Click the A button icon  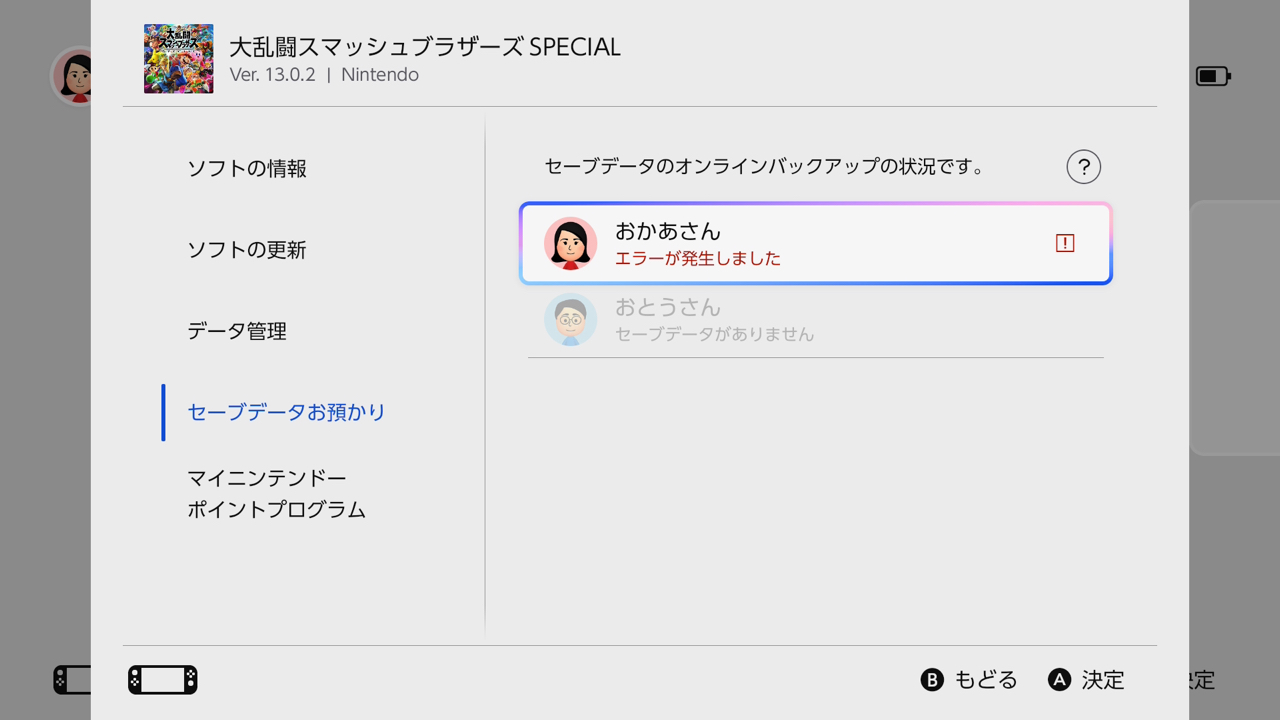coord(1060,680)
